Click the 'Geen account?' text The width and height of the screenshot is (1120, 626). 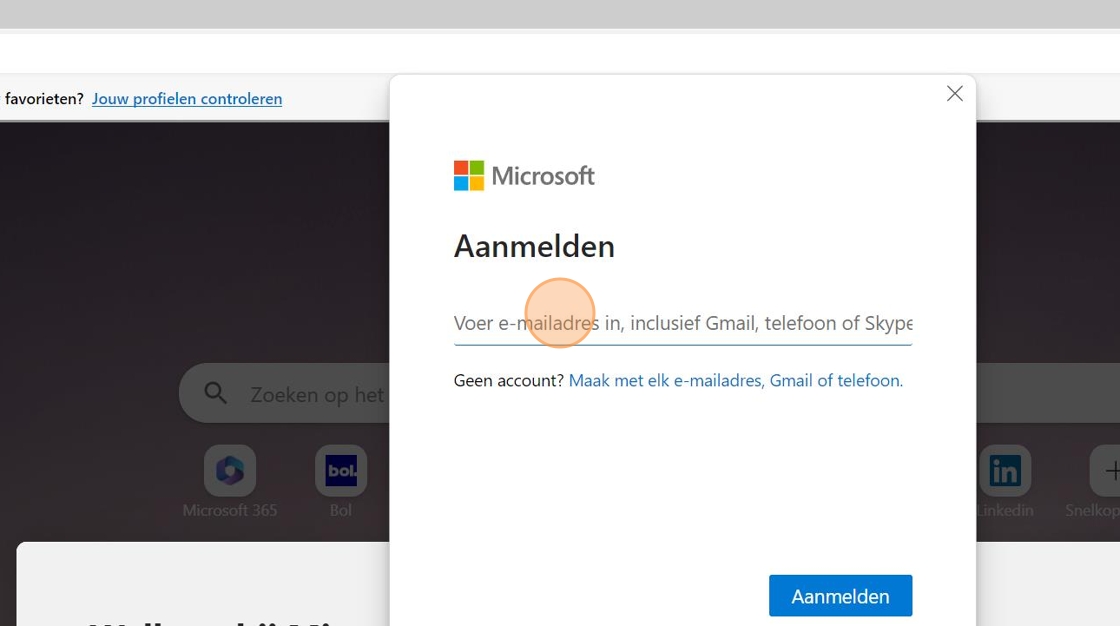508,380
